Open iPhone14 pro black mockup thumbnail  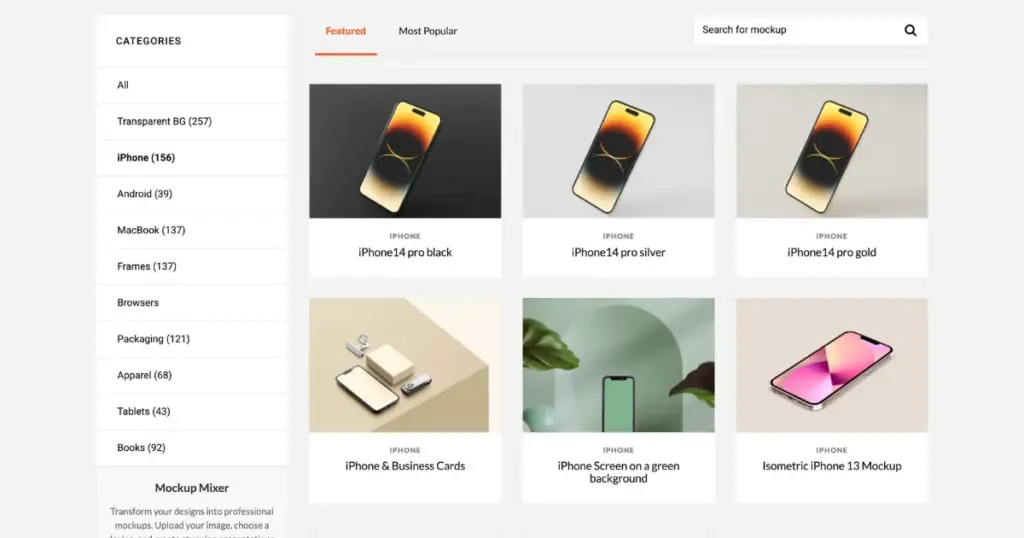click(x=405, y=151)
